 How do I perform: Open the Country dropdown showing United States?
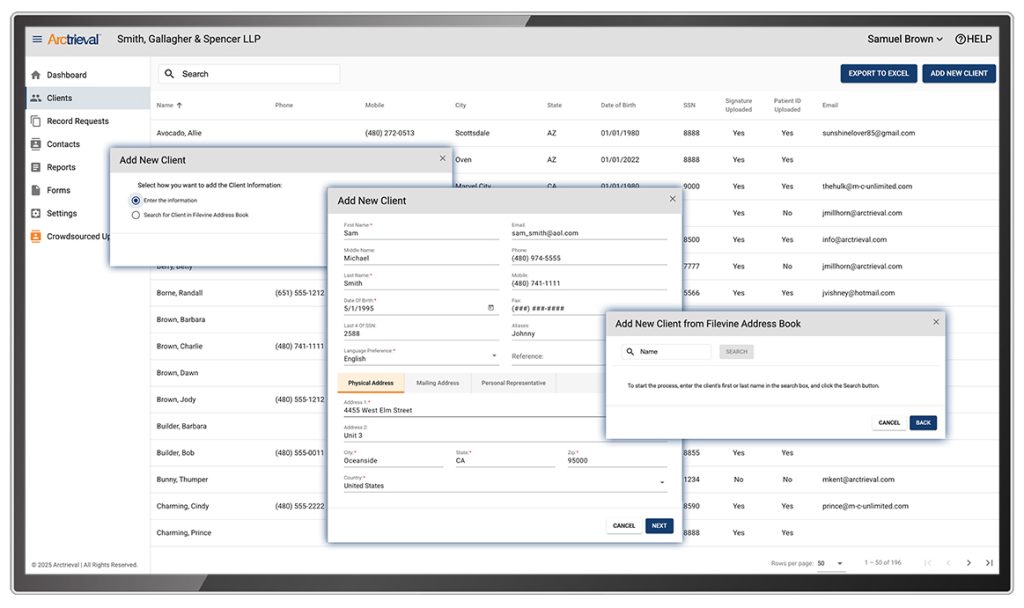pos(661,484)
